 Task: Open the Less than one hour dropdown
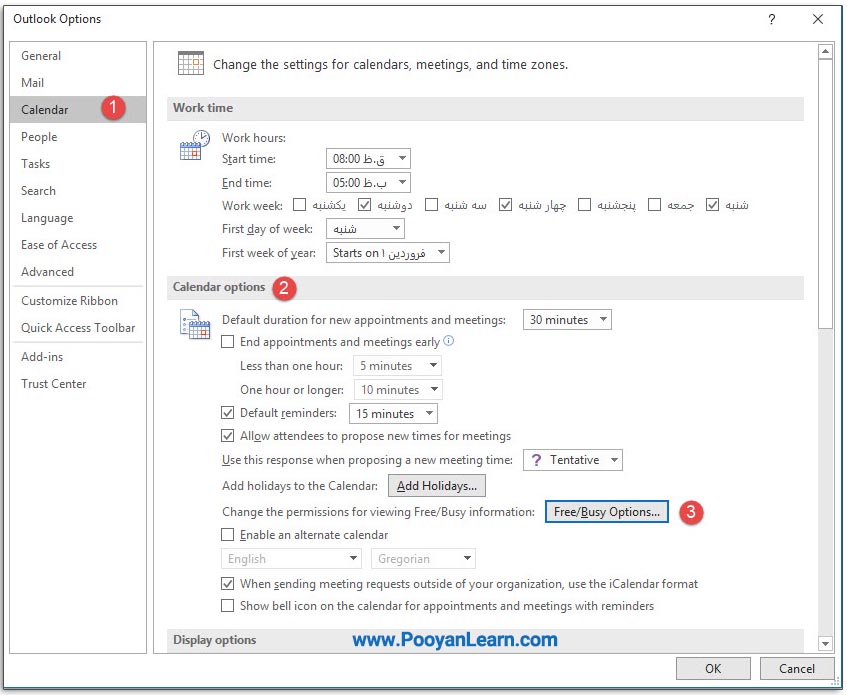point(397,366)
